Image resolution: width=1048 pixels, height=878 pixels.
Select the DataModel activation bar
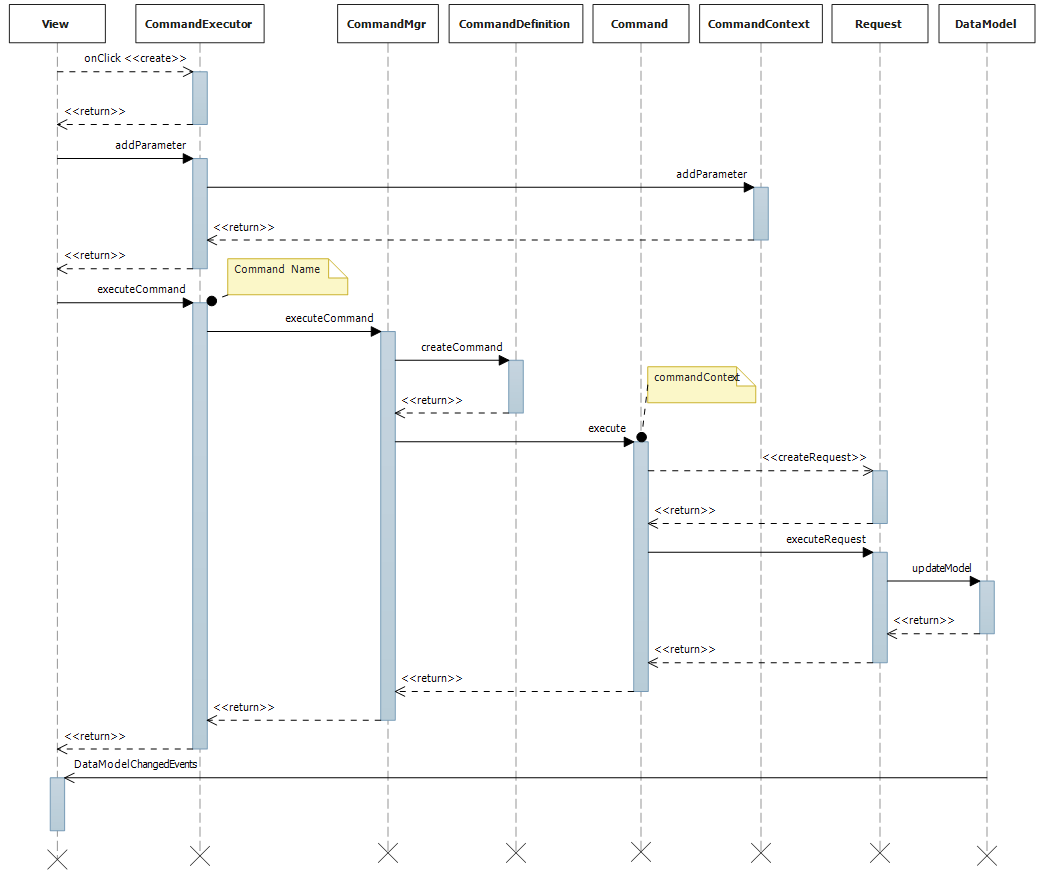click(987, 607)
